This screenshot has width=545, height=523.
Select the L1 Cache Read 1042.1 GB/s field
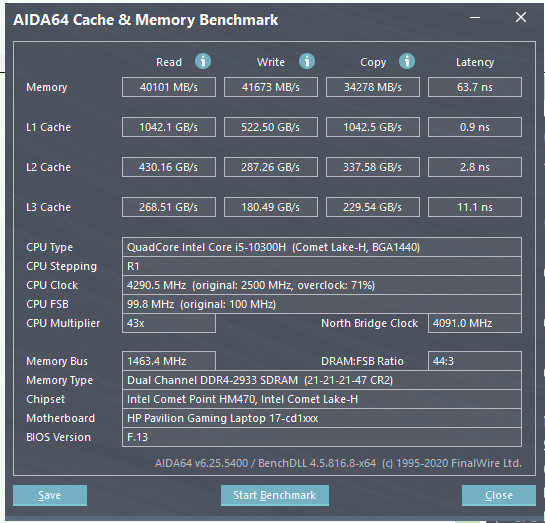tap(169, 127)
